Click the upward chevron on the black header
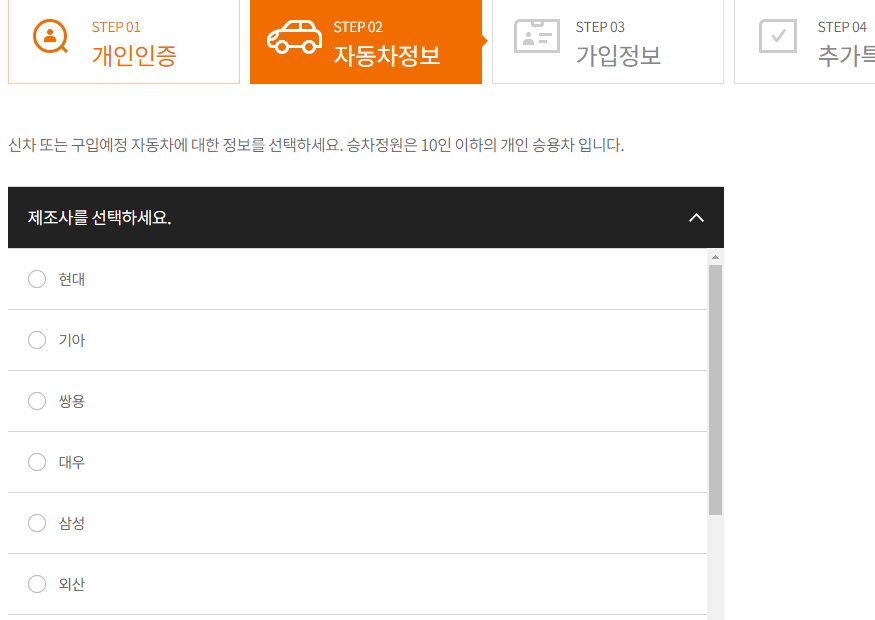The image size is (875, 620). click(x=696, y=217)
